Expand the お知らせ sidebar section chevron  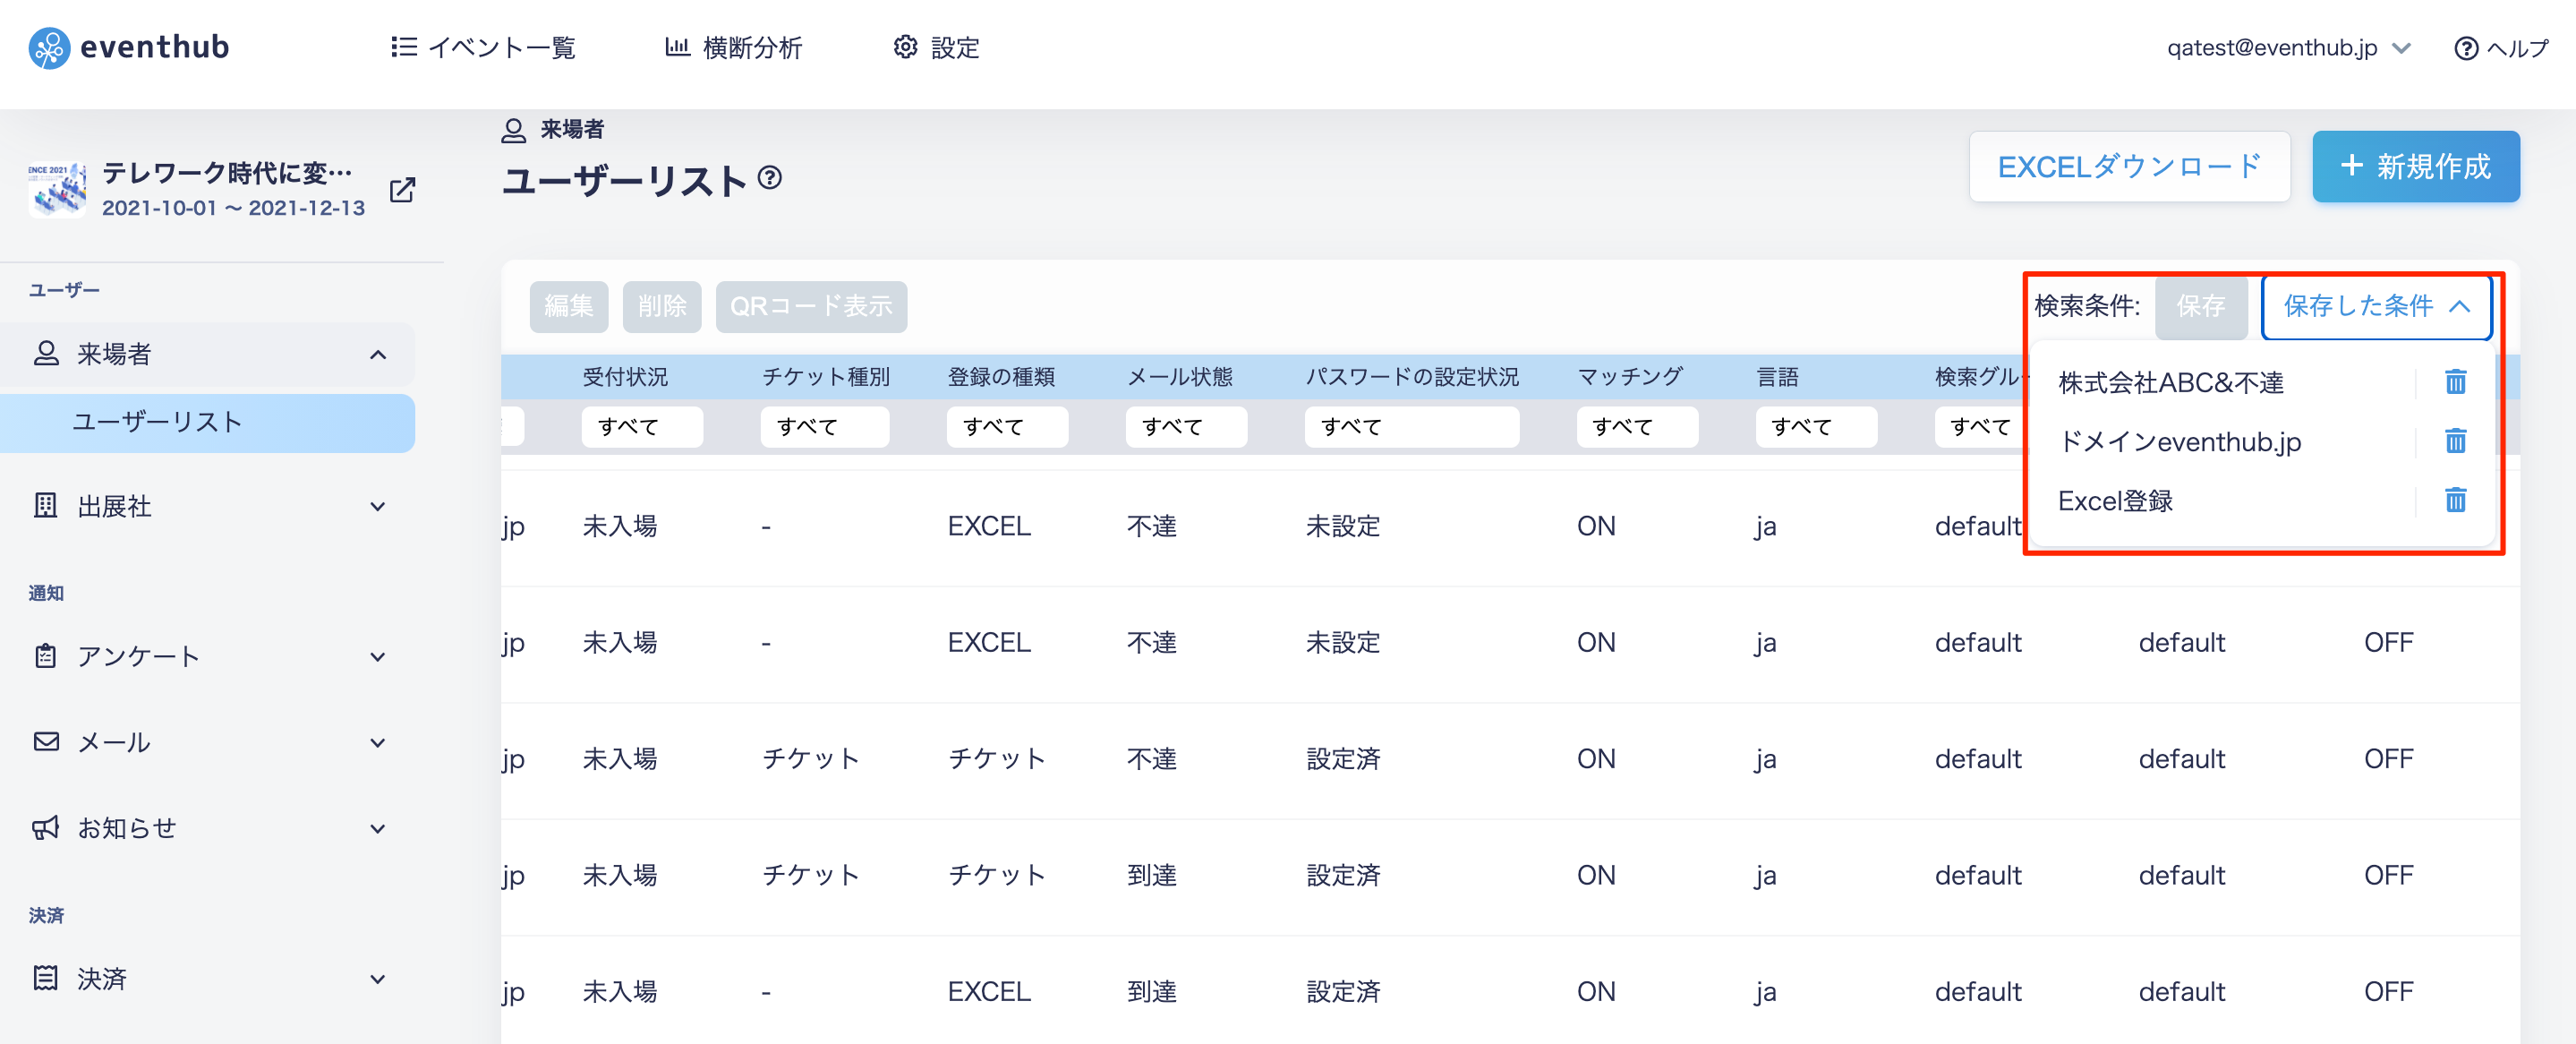378,829
